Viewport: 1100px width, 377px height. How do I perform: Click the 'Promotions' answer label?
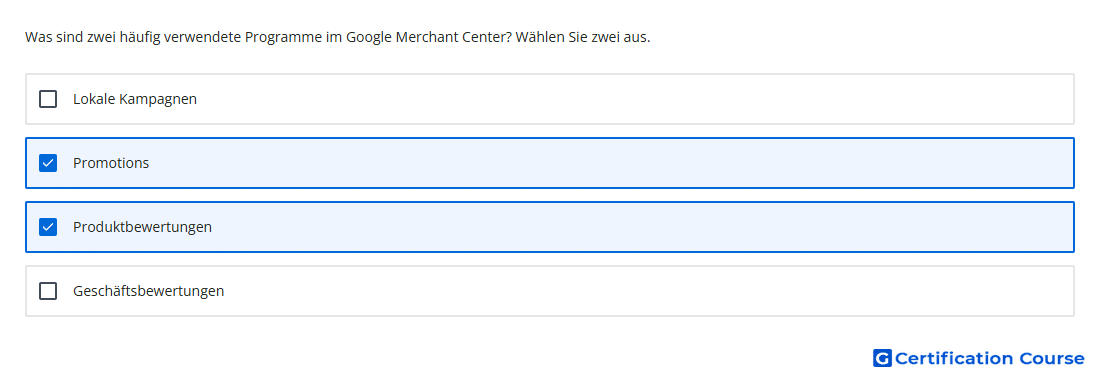coord(111,163)
